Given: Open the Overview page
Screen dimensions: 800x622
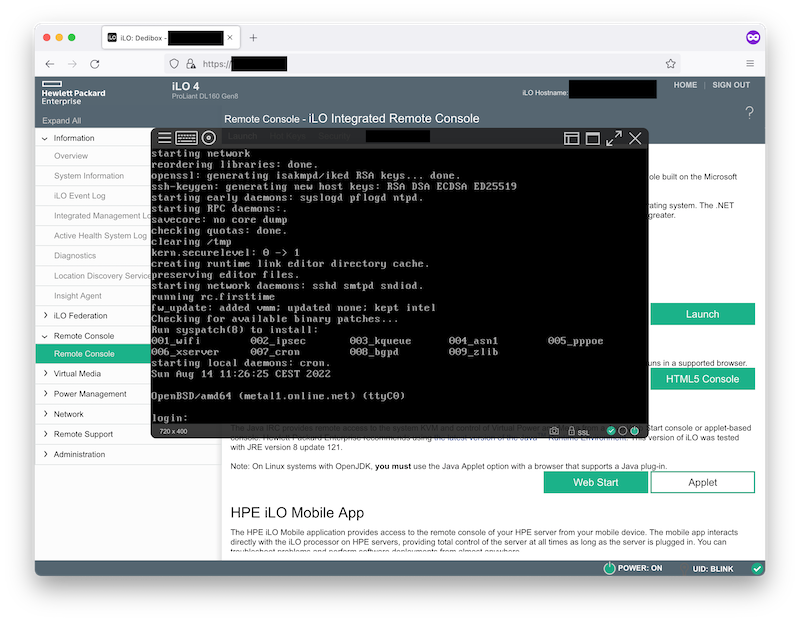Looking at the screenshot, I should tap(71, 156).
